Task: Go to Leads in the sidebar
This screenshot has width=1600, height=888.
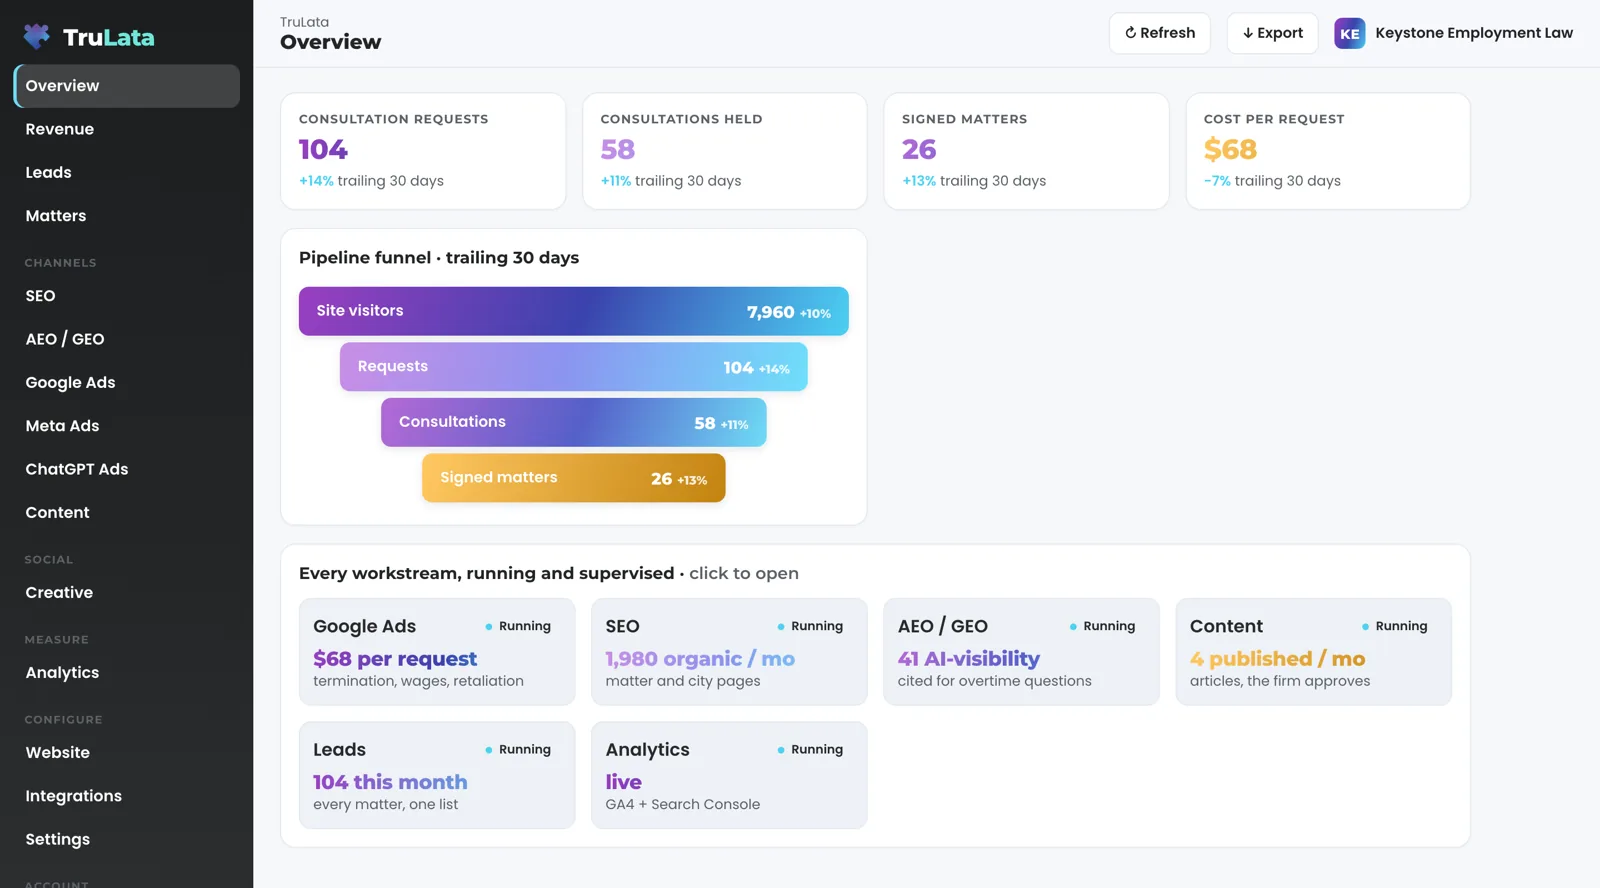Action: click(127, 172)
